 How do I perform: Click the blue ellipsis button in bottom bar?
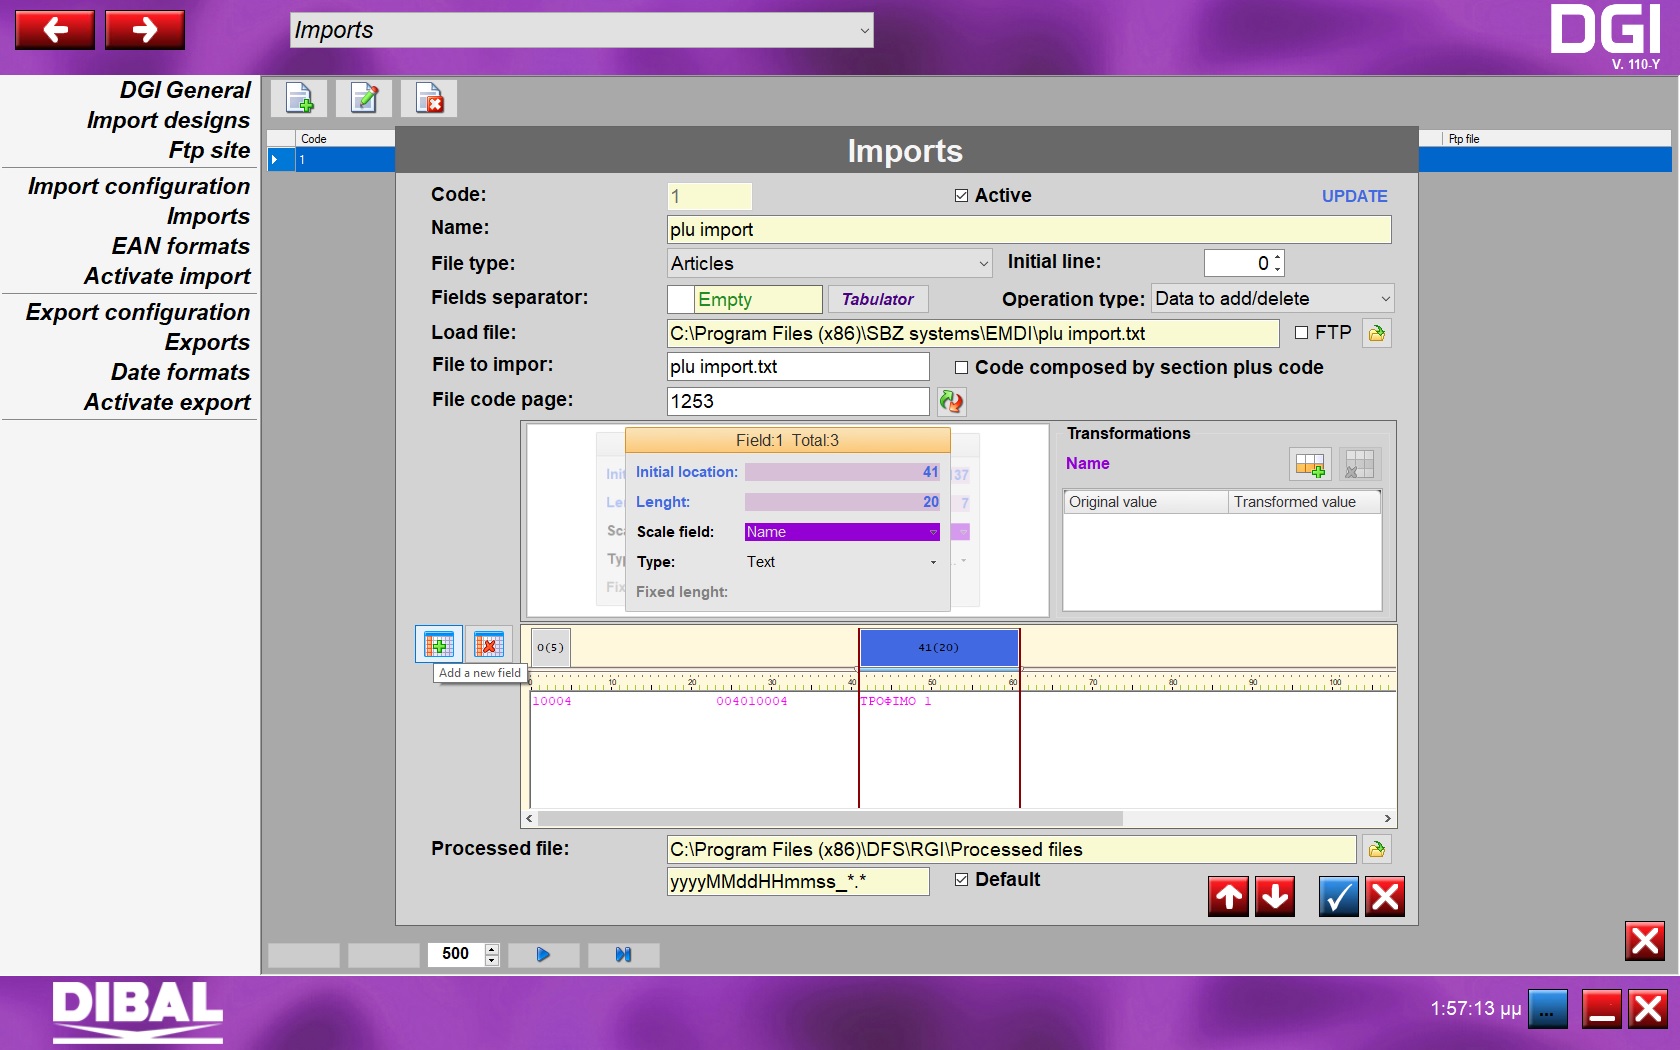click(x=1547, y=1009)
